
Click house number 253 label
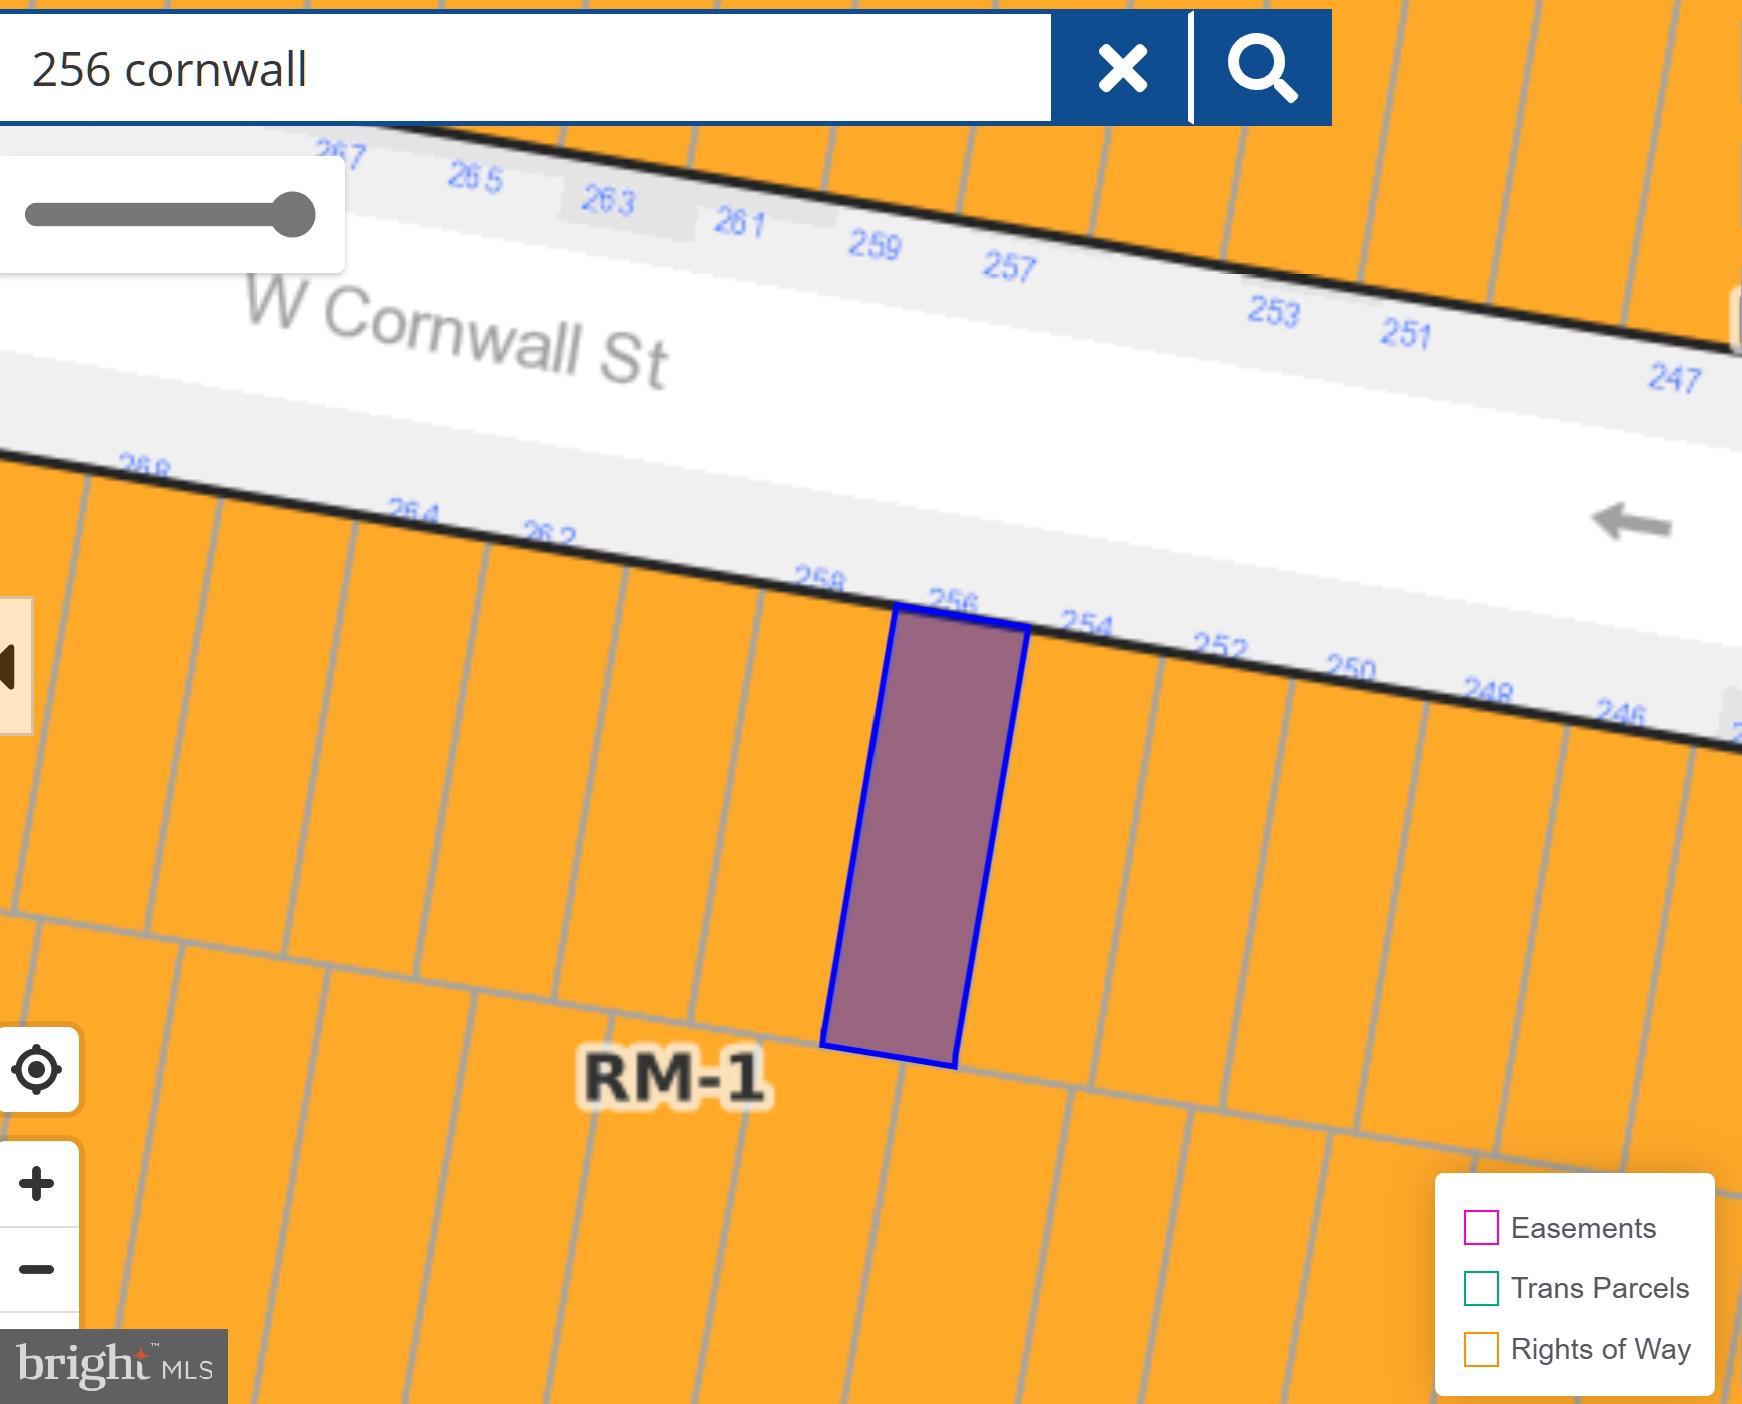pos(1273,311)
